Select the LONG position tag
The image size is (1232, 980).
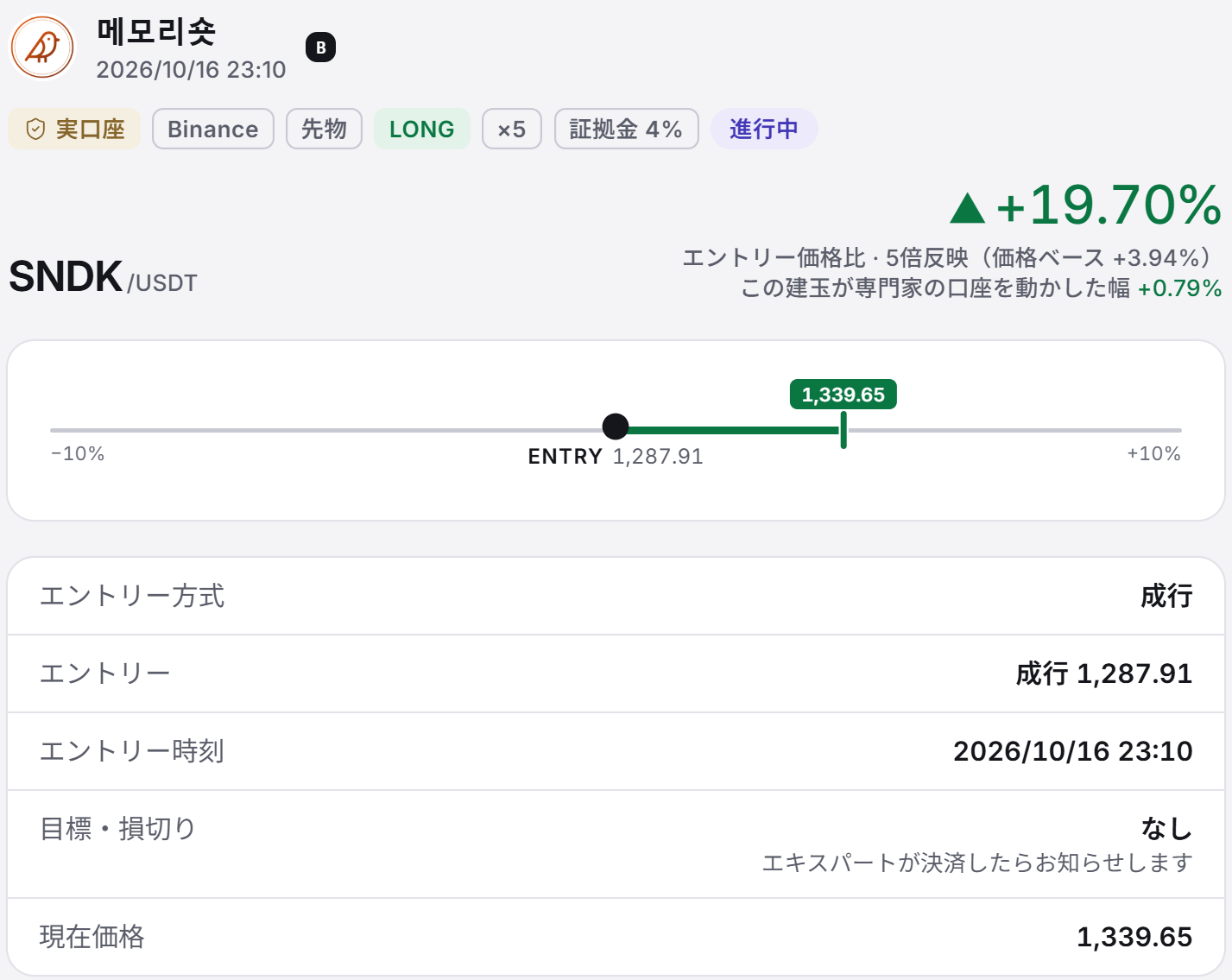(x=422, y=129)
